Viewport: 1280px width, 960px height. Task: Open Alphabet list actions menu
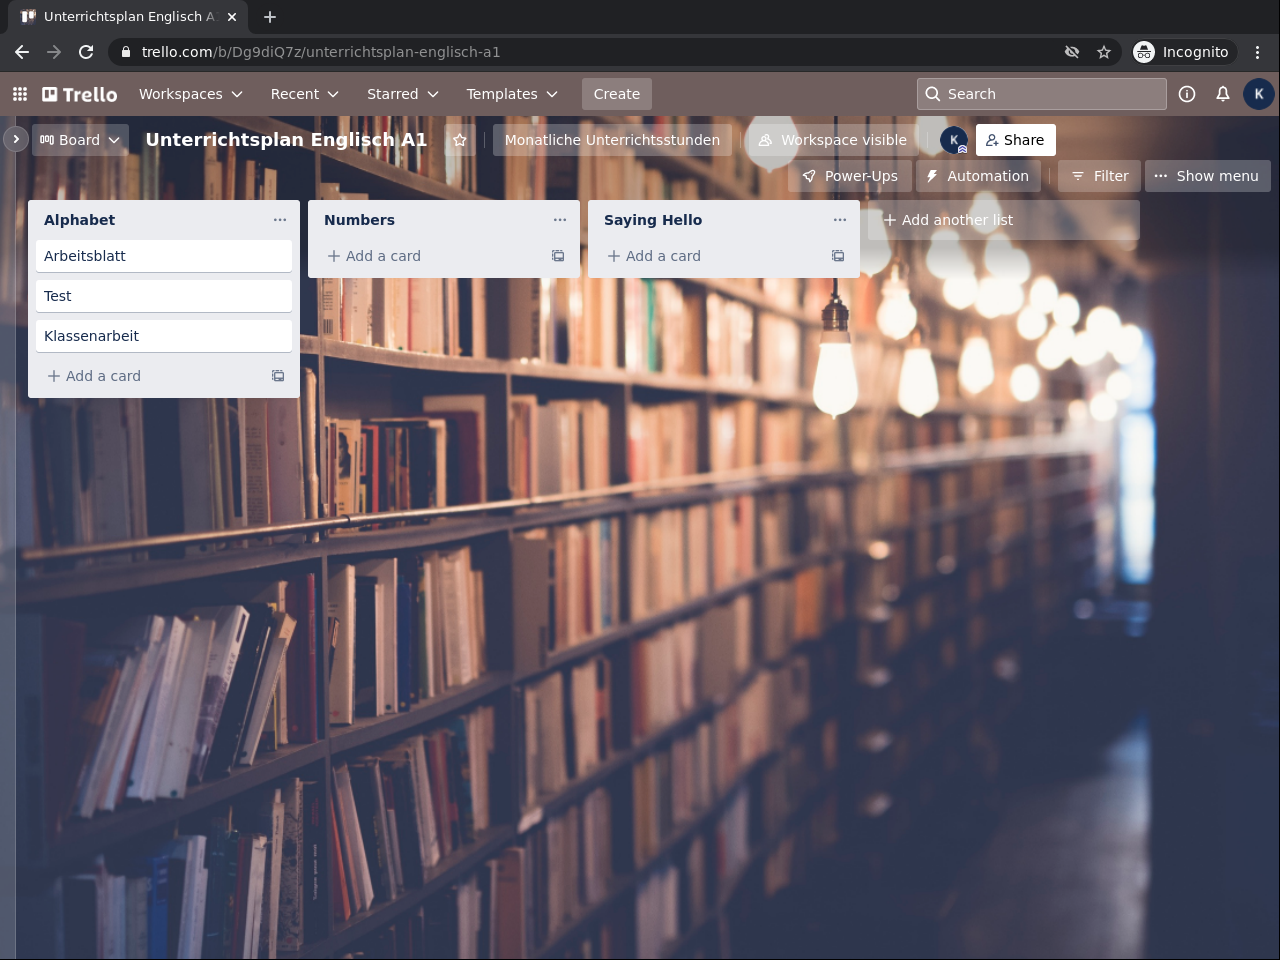pos(280,220)
